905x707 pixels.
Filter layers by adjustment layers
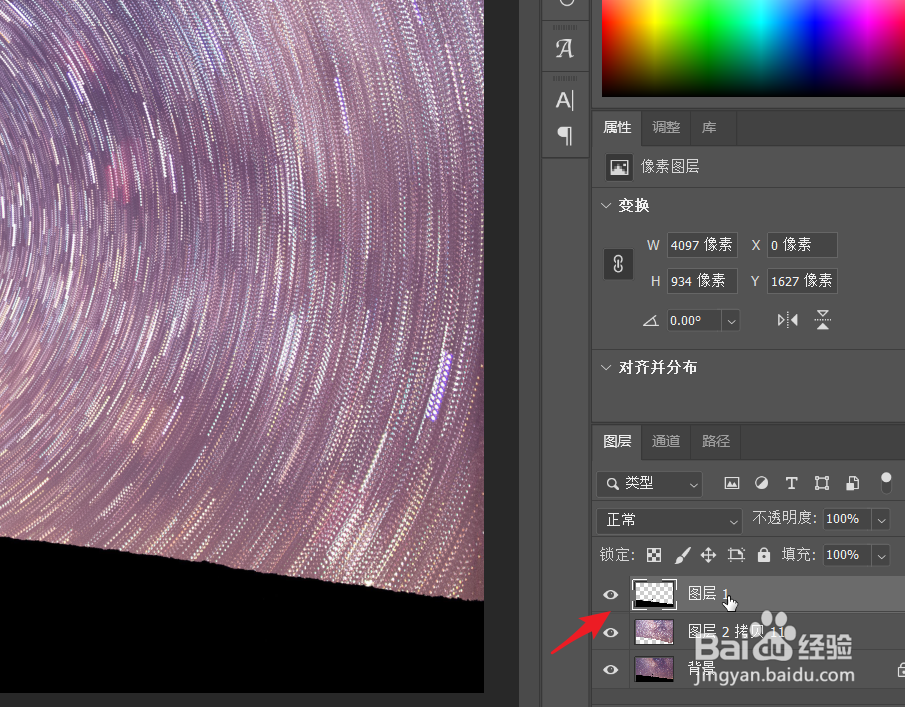pyautogui.click(x=761, y=483)
